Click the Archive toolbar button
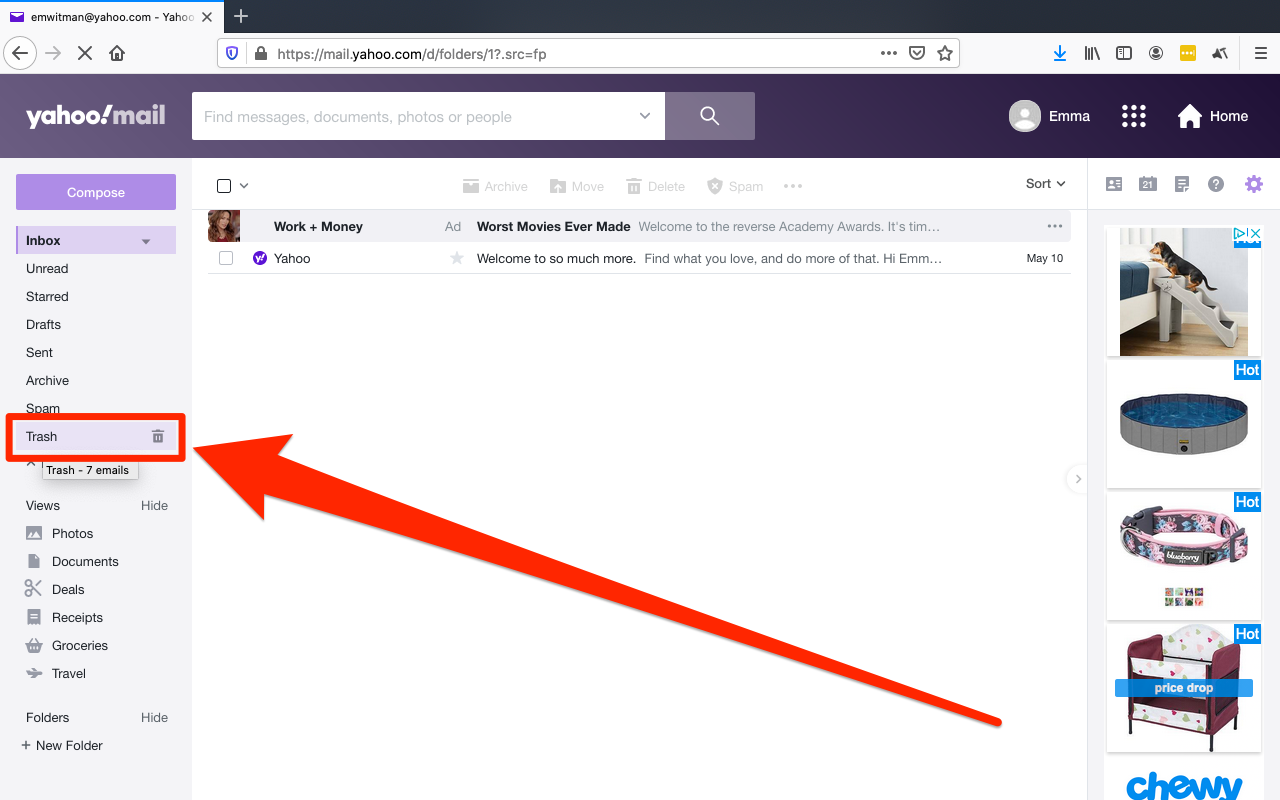 coord(495,186)
